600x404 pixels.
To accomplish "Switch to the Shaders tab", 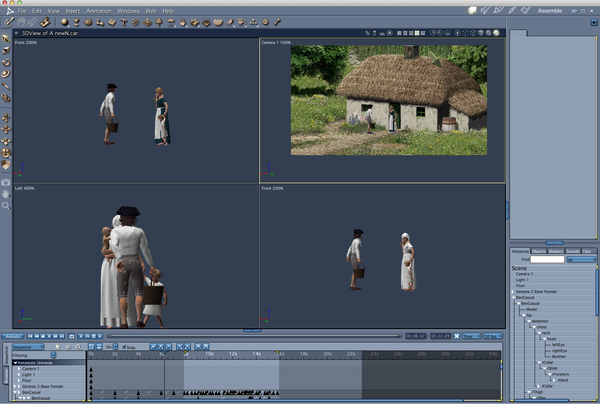I will coord(554,250).
